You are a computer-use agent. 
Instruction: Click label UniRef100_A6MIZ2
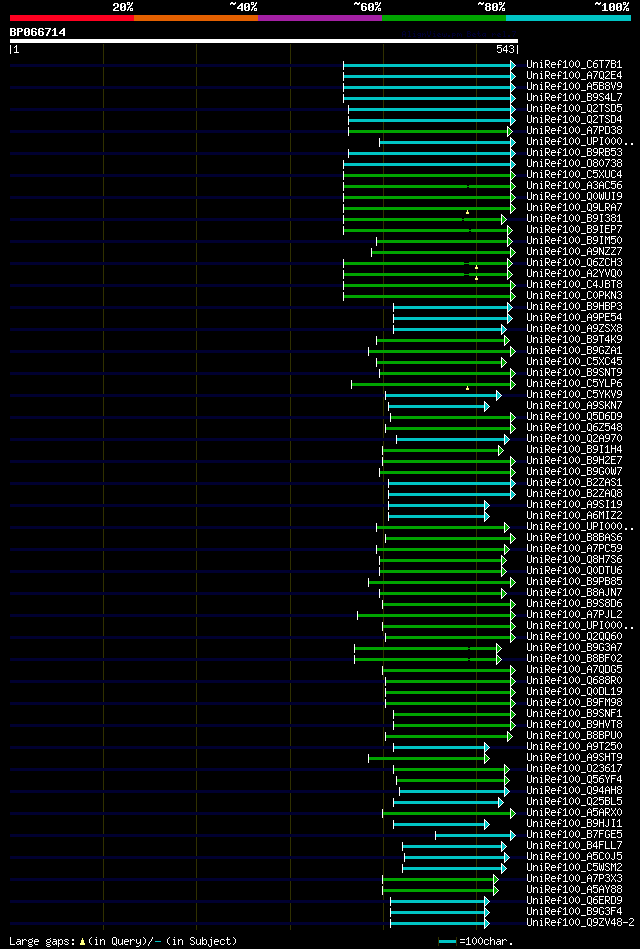(x=574, y=516)
